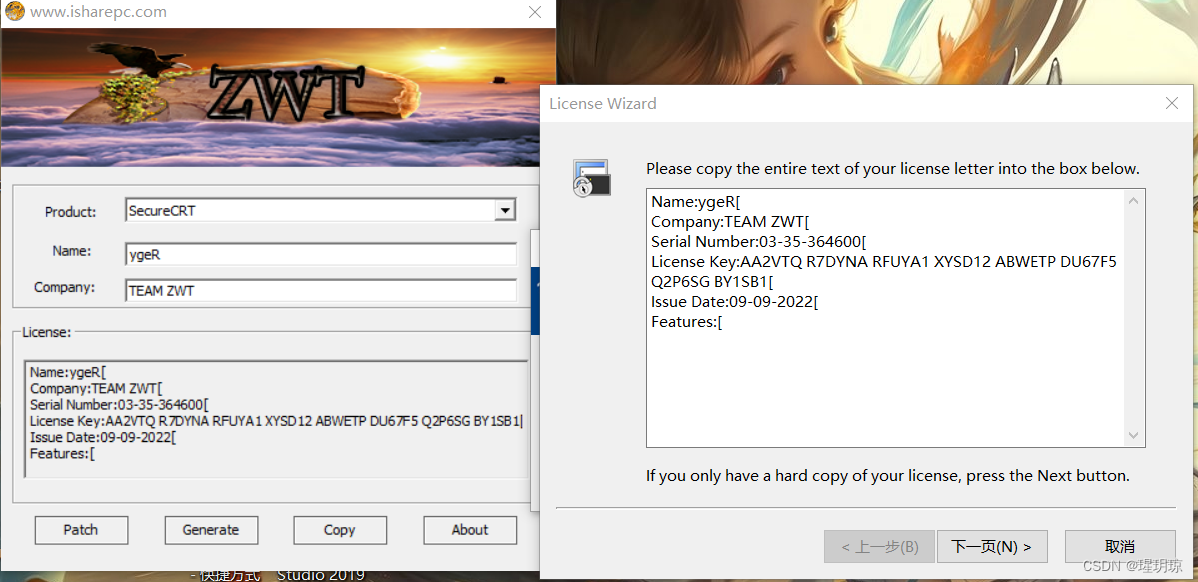The image size is (1198, 582).
Task: Go to next page in License Wizard
Action: pos(992,547)
